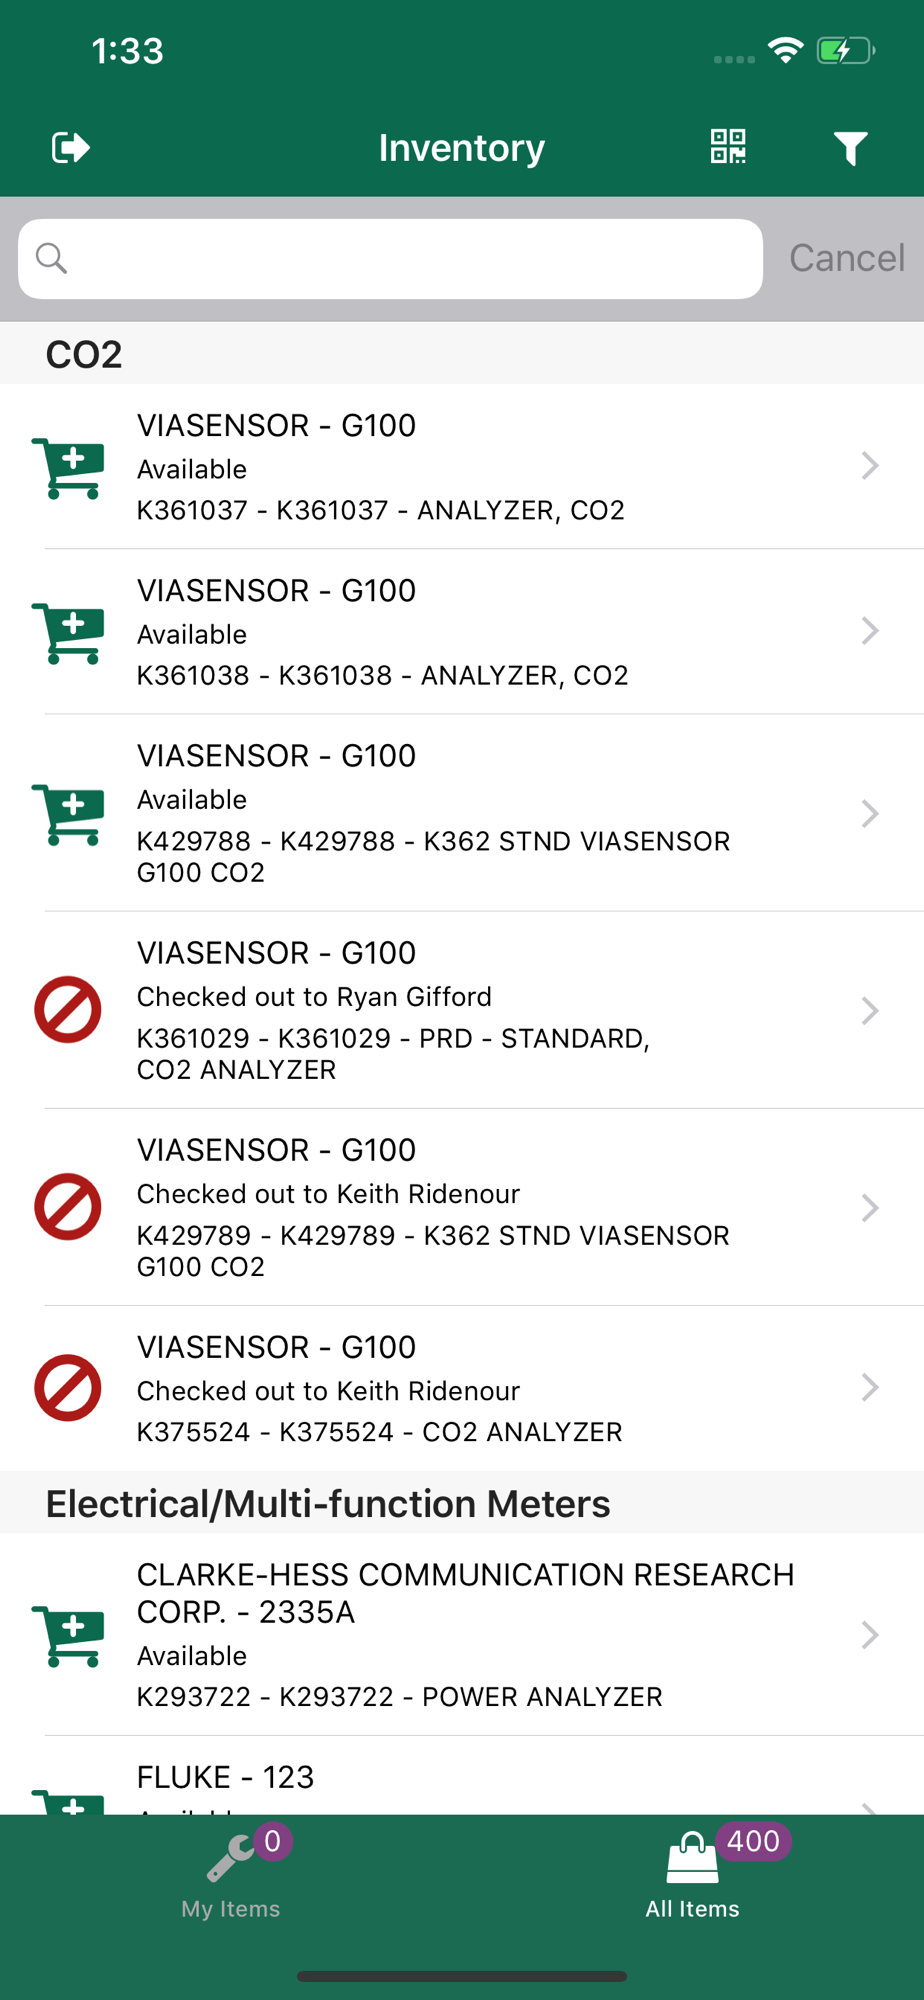Image resolution: width=924 pixels, height=2000 pixels.
Task: Add K361037 analyzer to cart
Action: click(x=68, y=467)
